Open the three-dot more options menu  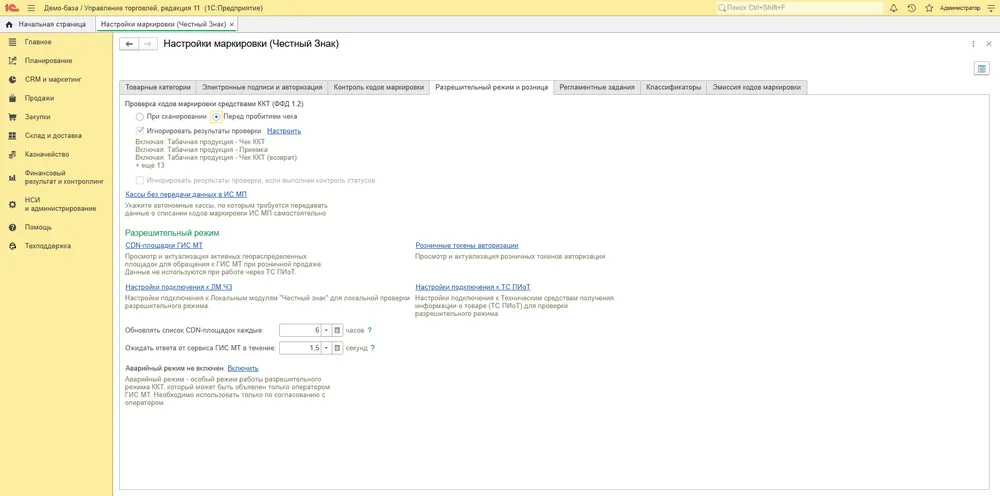(973, 44)
